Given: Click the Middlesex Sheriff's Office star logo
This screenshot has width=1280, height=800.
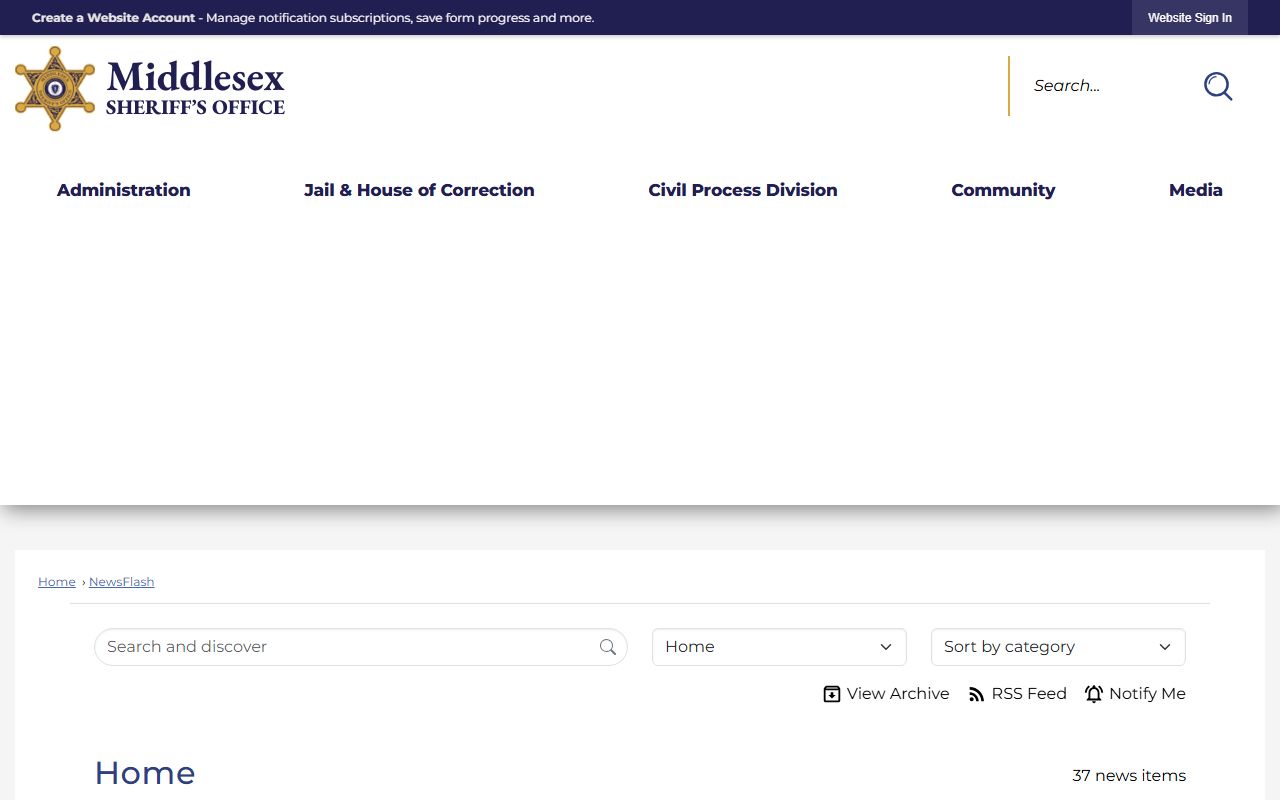Looking at the screenshot, I should tap(55, 88).
